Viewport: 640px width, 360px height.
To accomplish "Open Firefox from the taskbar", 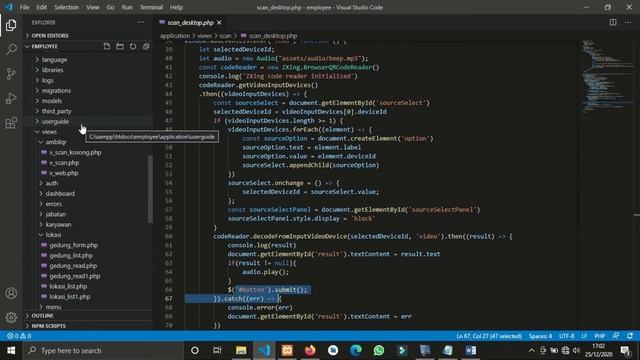I will (x=310, y=351).
